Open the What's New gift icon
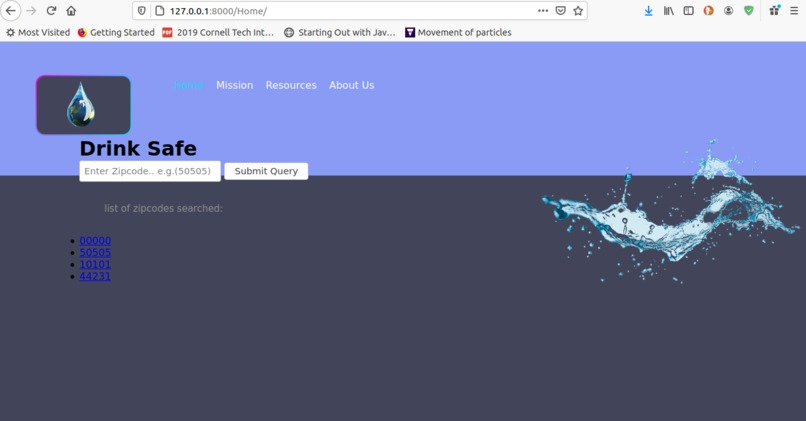Viewport: 806px width, 421px height. [774, 11]
